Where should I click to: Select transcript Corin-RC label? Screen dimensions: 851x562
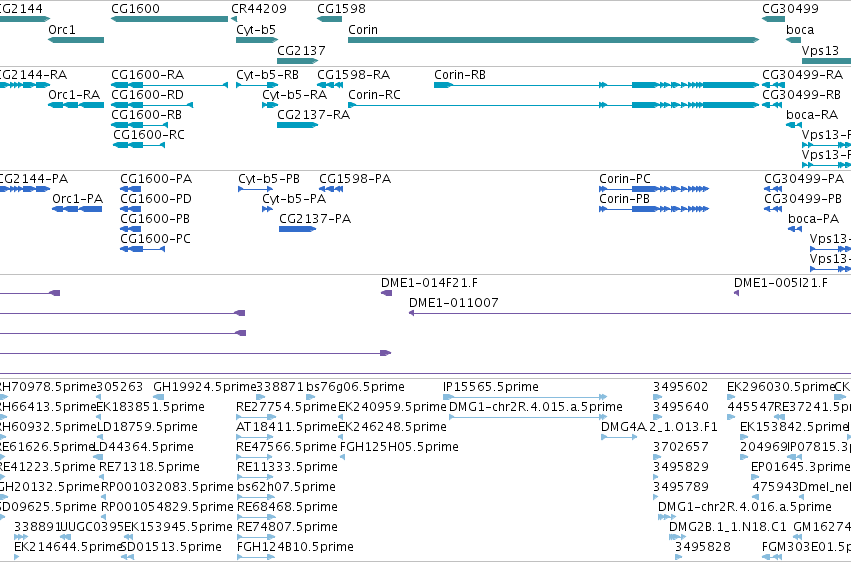(x=374, y=95)
